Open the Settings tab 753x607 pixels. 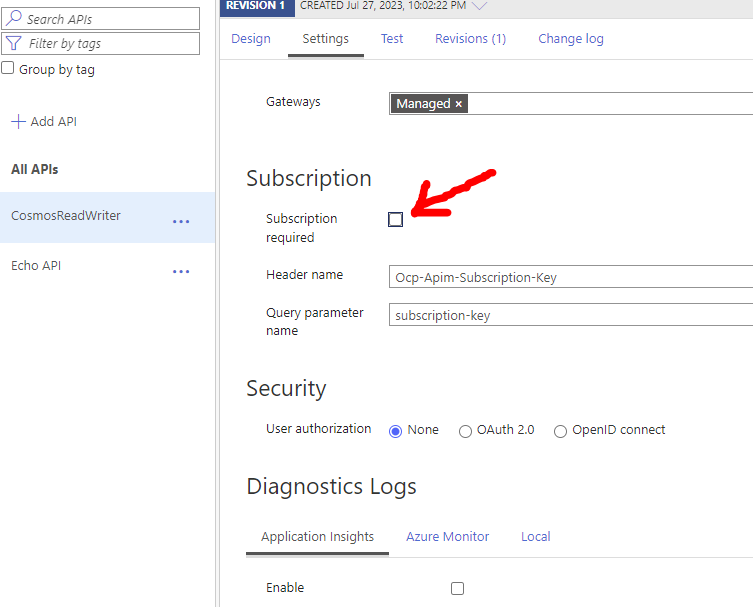[326, 38]
